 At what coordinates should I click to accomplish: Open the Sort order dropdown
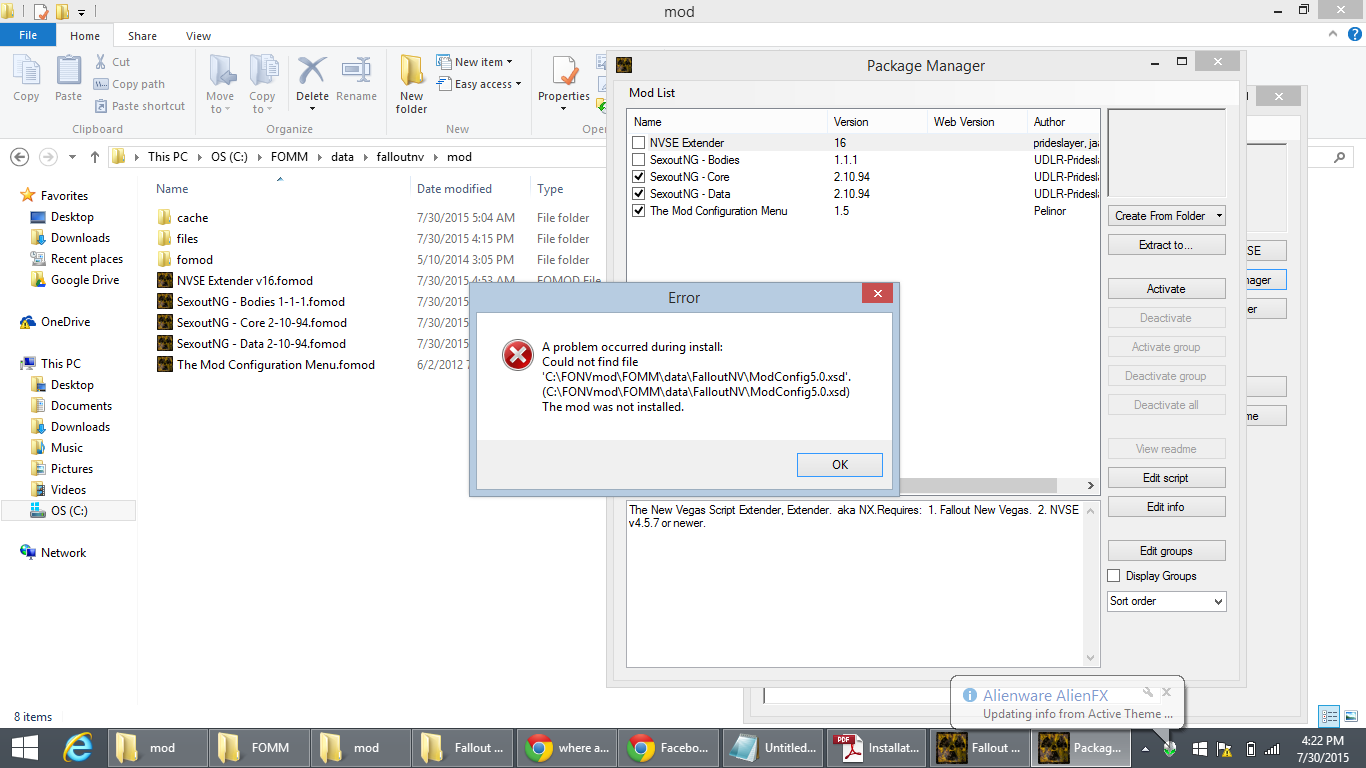(x=1167, y=601)
